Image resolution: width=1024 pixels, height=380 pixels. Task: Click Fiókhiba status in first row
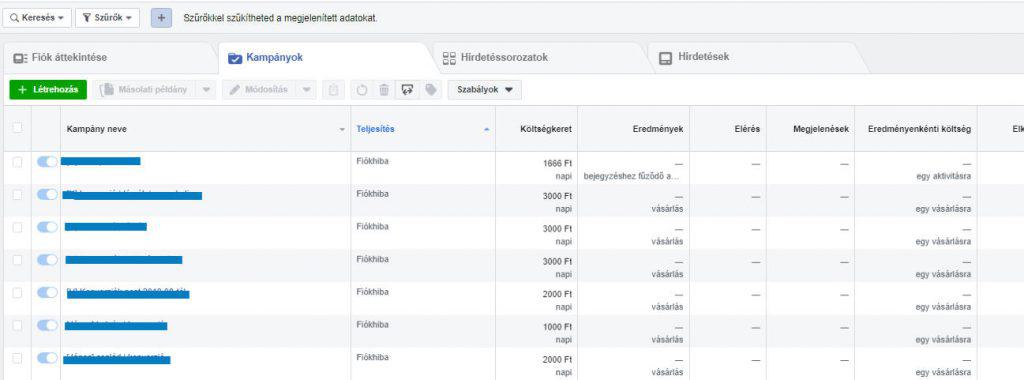(372, 161)
